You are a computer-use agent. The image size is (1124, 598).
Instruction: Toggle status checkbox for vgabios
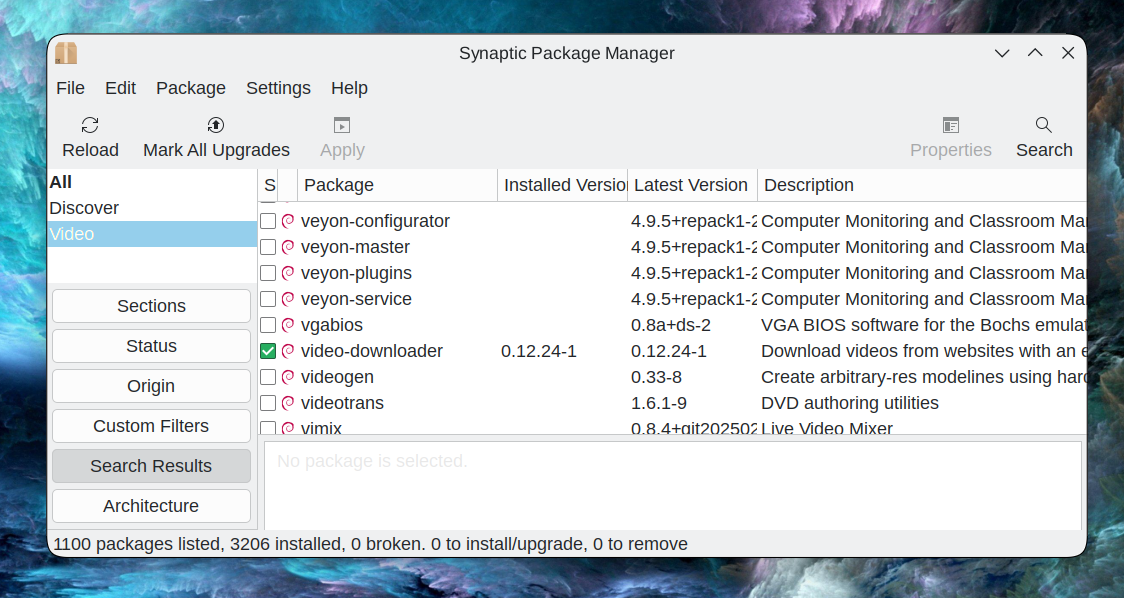tap(268, 325)
